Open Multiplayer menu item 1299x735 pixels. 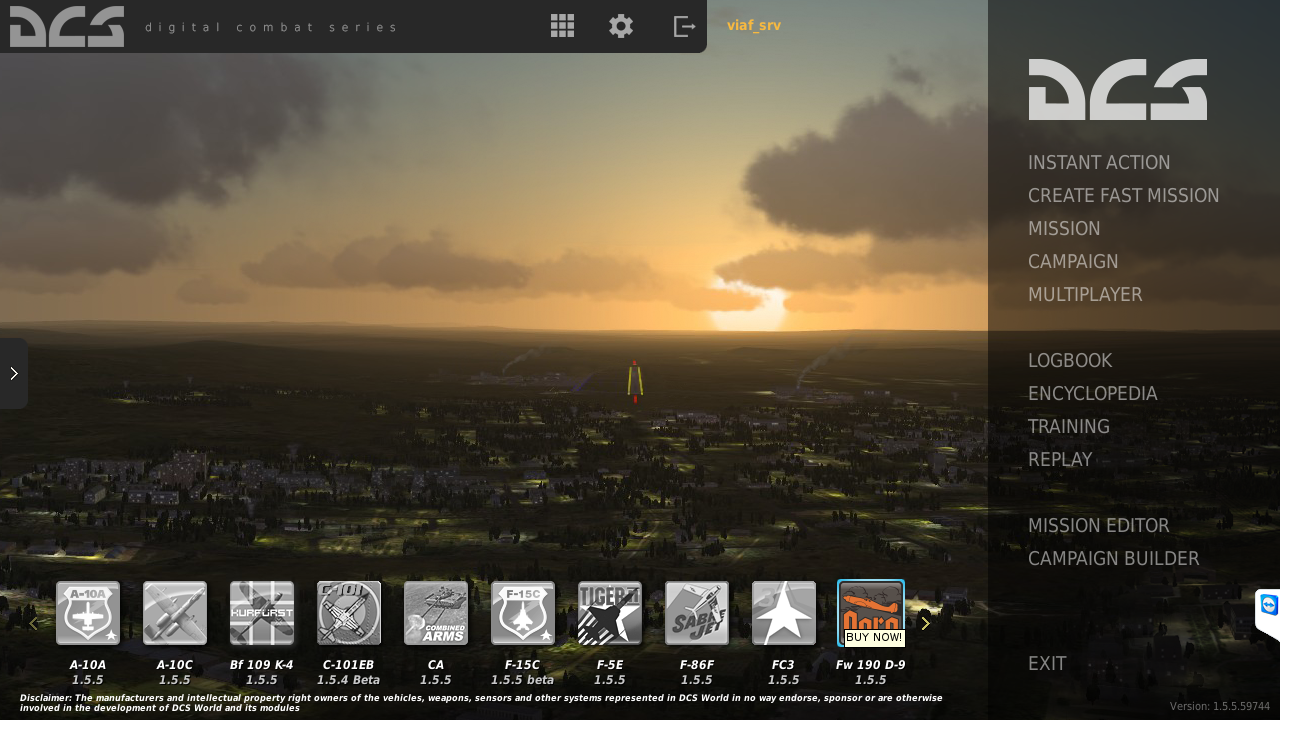coord(1085,295)
